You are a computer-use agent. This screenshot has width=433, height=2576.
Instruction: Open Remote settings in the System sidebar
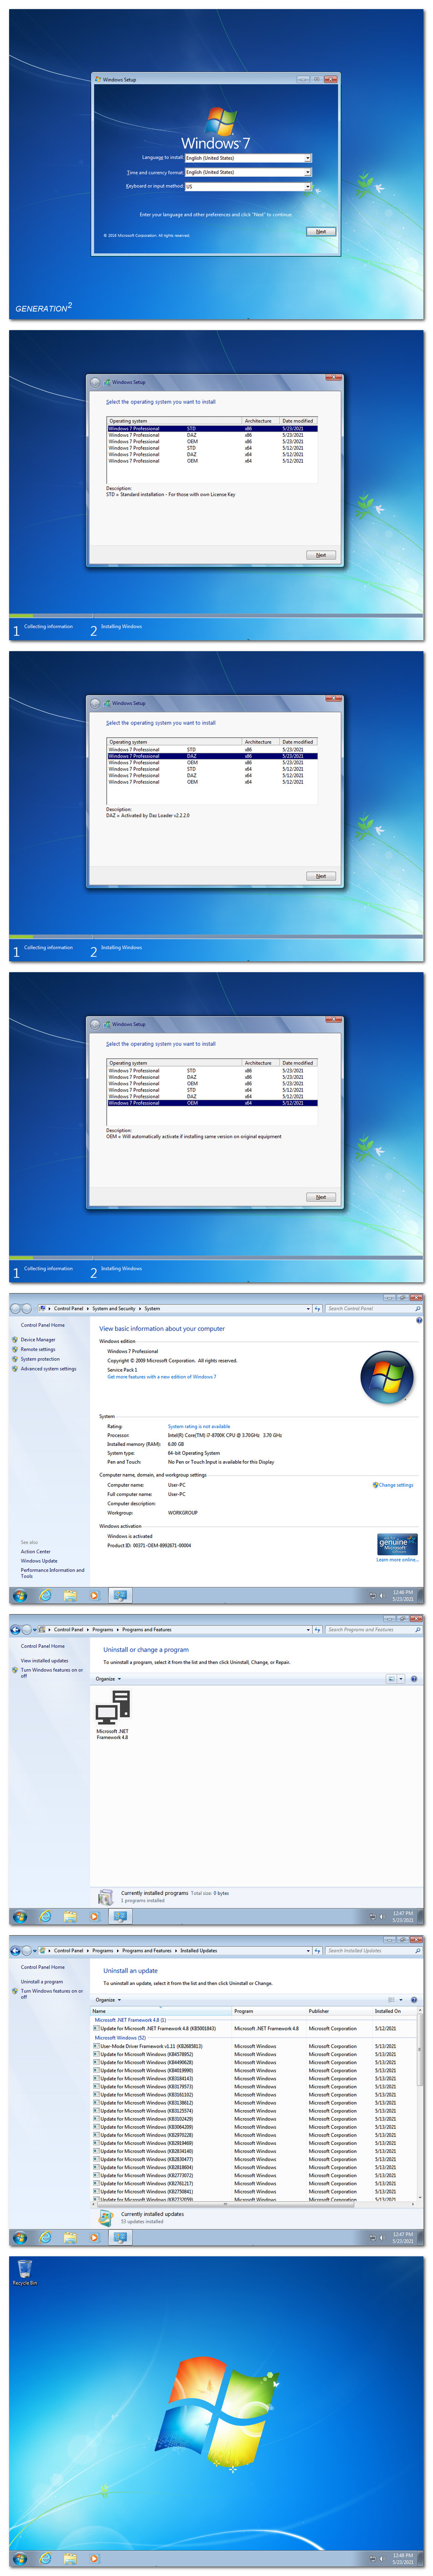[38, 1349]
